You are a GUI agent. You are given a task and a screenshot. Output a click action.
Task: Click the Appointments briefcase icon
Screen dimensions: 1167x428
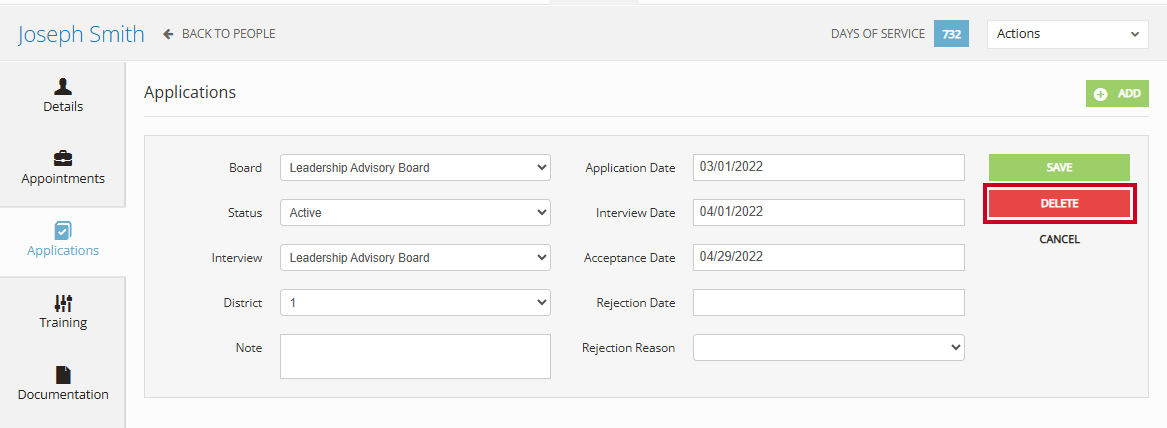pyautogui.click(x=63, y=159)
